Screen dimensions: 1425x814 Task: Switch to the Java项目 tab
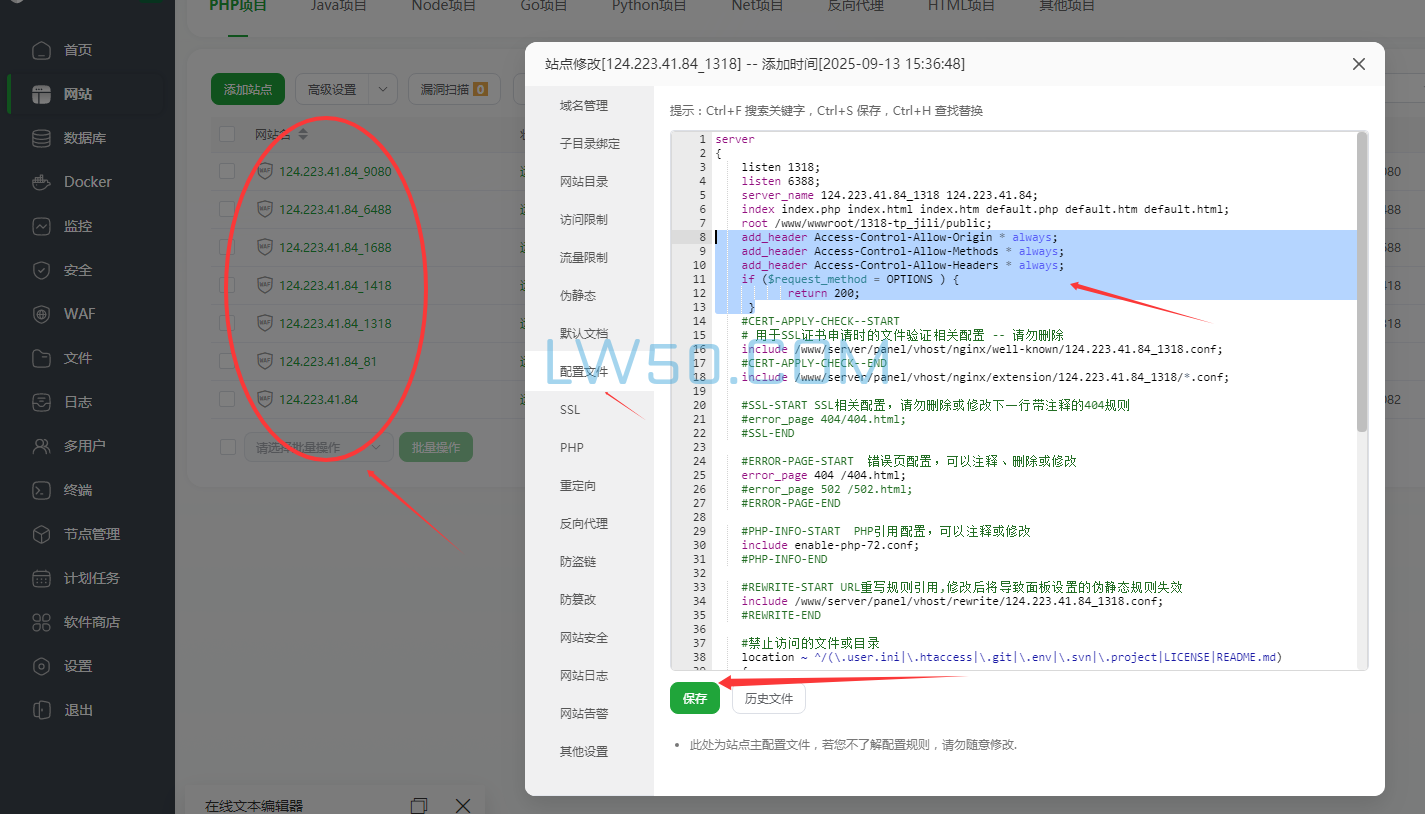coord(338,6)
